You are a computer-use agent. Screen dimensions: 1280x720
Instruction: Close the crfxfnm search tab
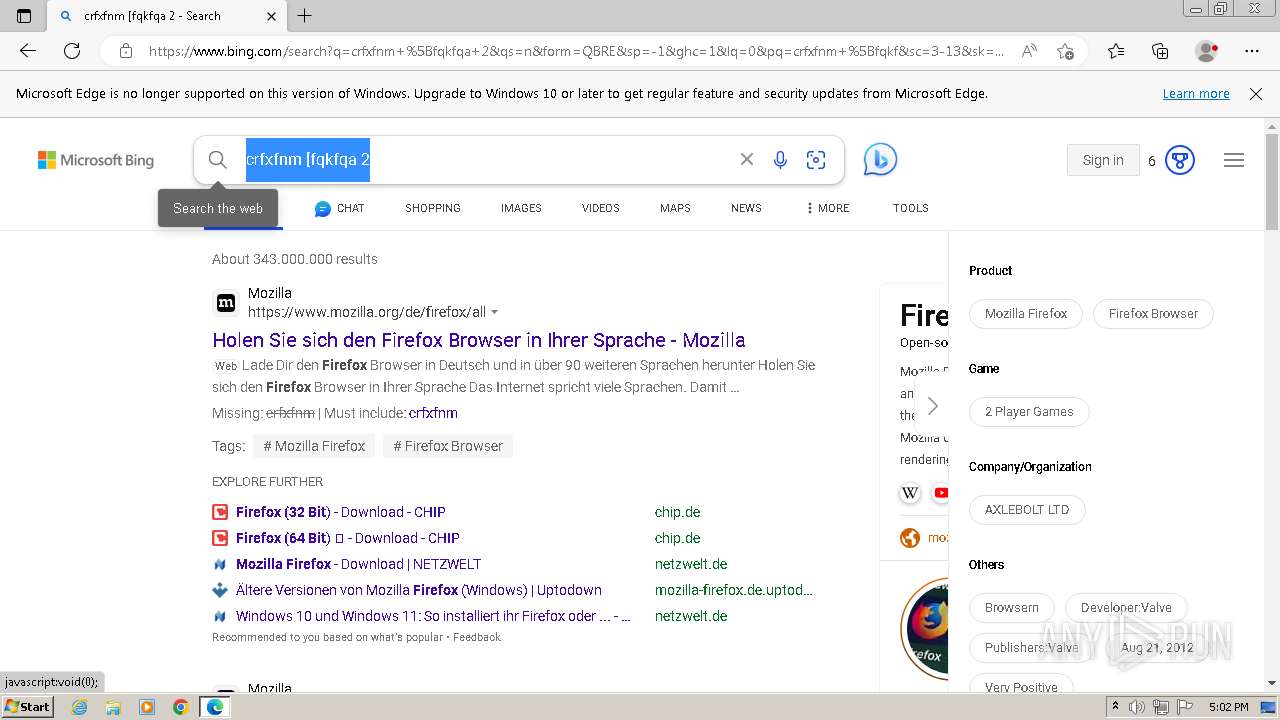coord(271,16)
